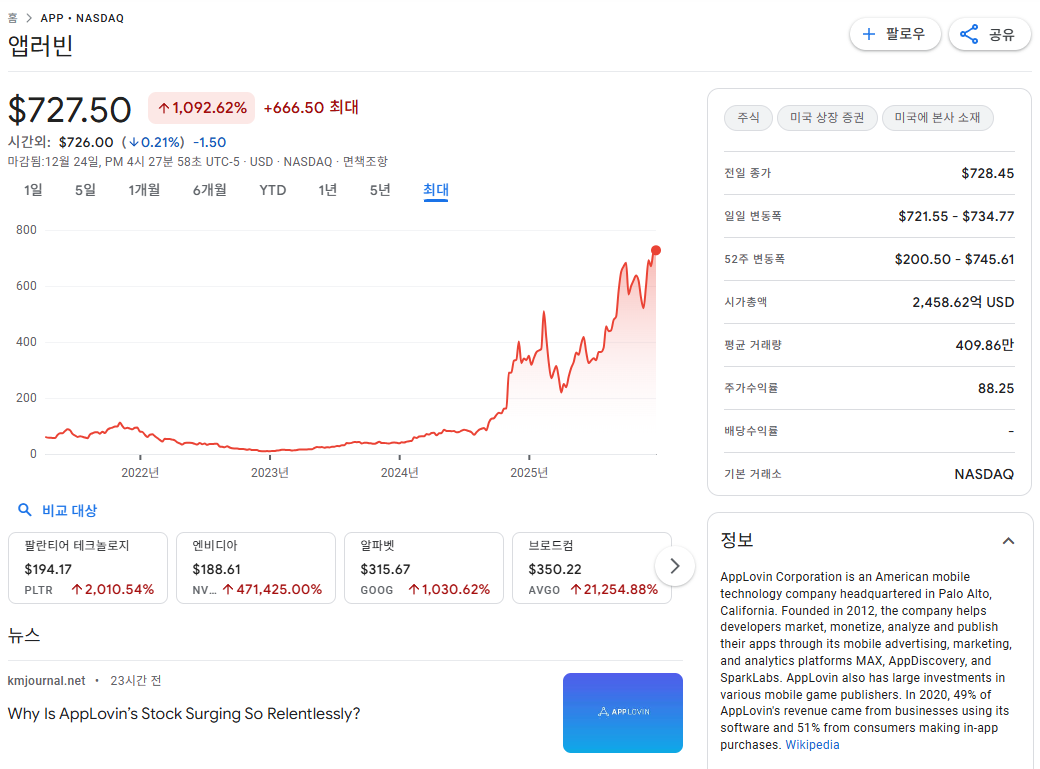Switch chart to 1개월 range
Screen dimensions: 1040x769
[x=144, y=190]
